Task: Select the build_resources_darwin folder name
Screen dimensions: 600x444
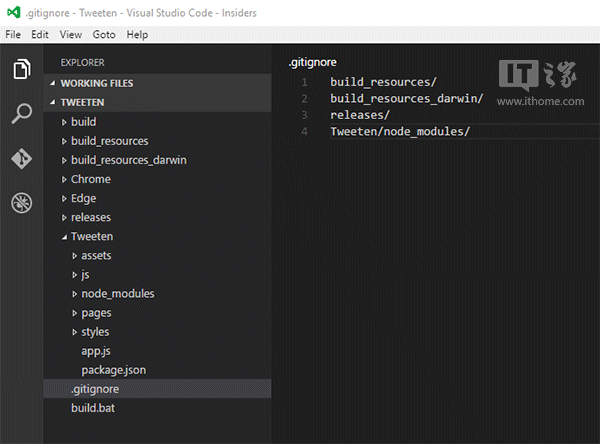Action: click(129, 160)
